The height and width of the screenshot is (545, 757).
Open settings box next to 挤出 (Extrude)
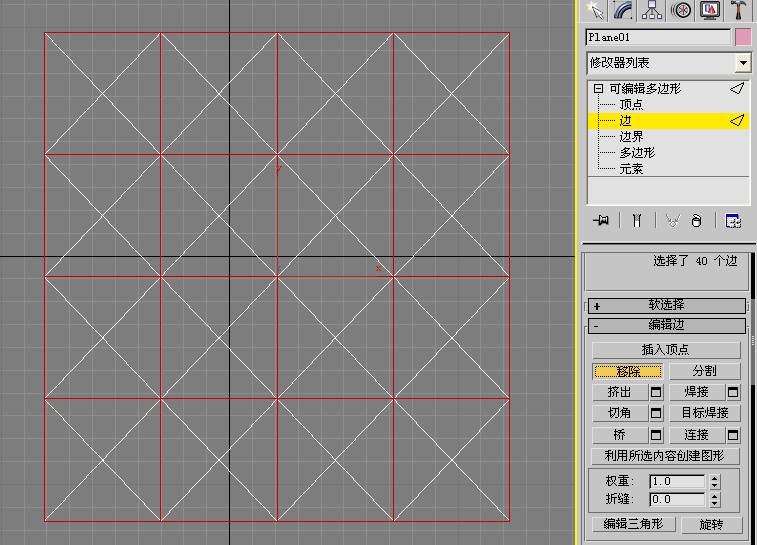[656, 392]
